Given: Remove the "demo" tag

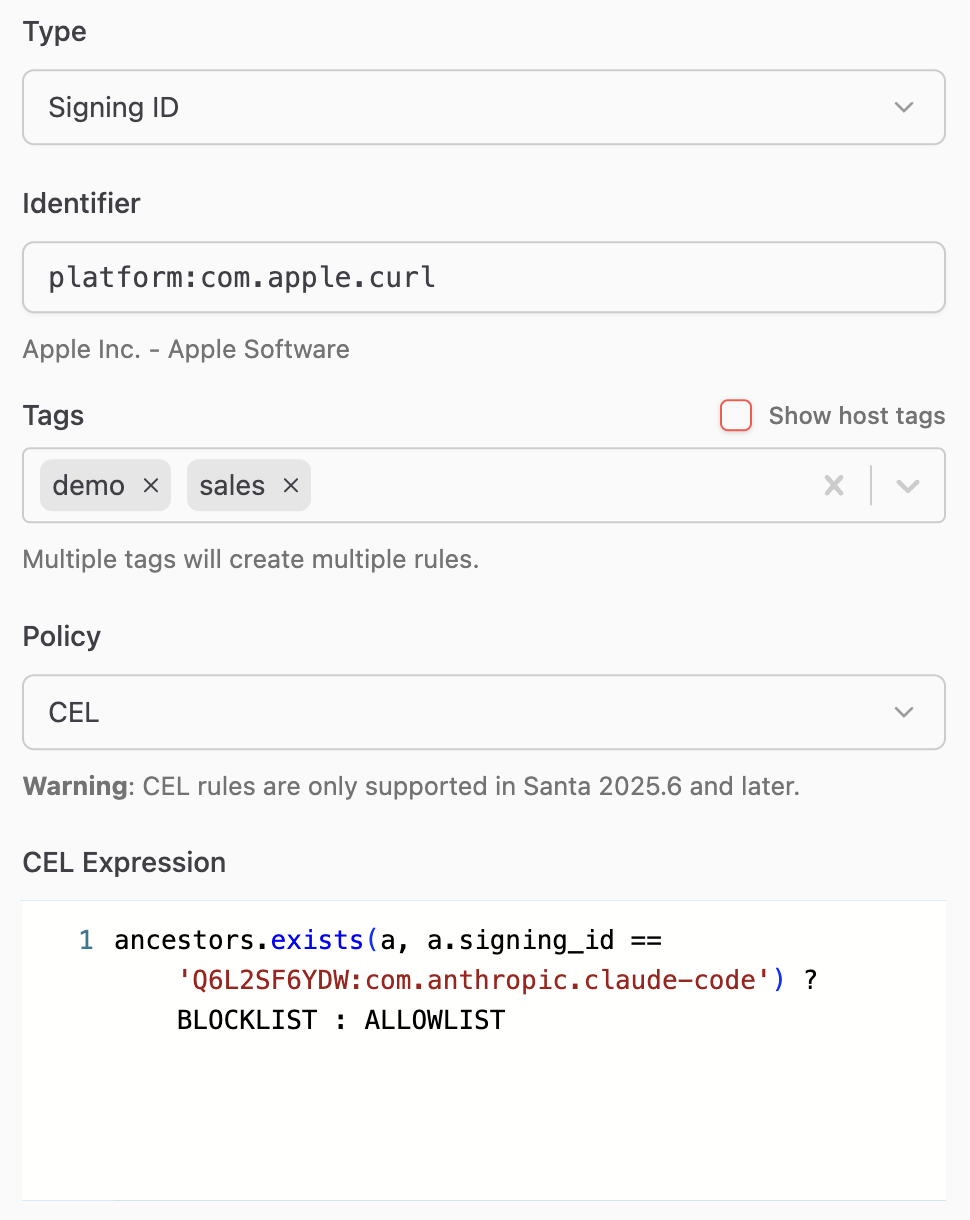Looking at the screenshot, I should coord(151,486).
